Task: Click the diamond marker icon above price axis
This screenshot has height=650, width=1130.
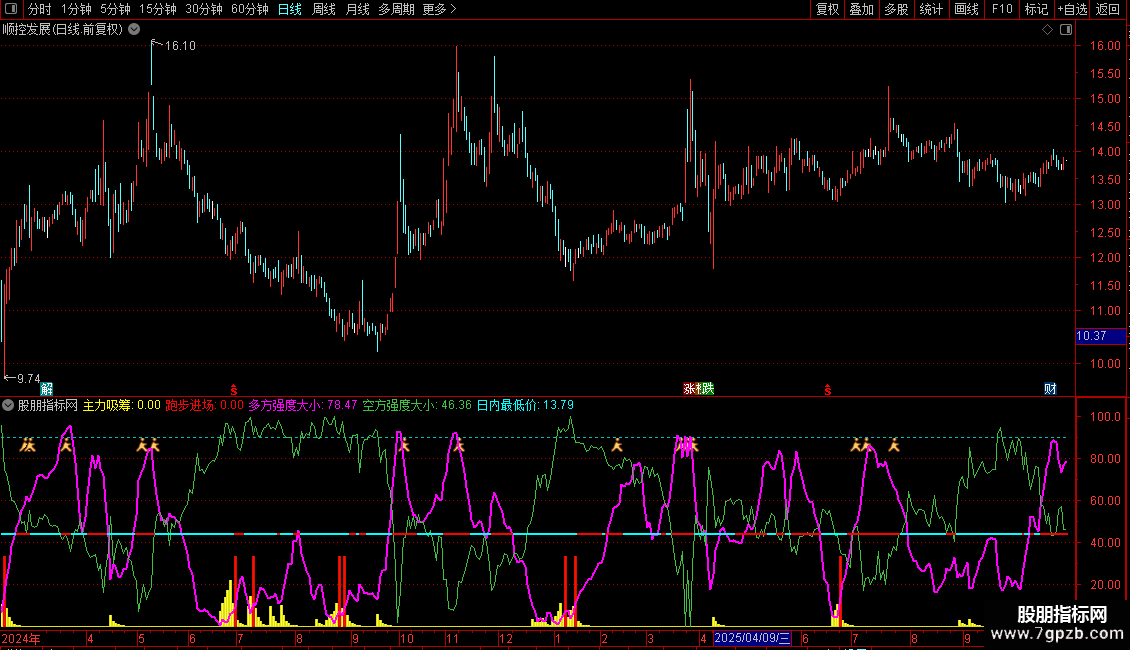Action: click(1047, 30)
